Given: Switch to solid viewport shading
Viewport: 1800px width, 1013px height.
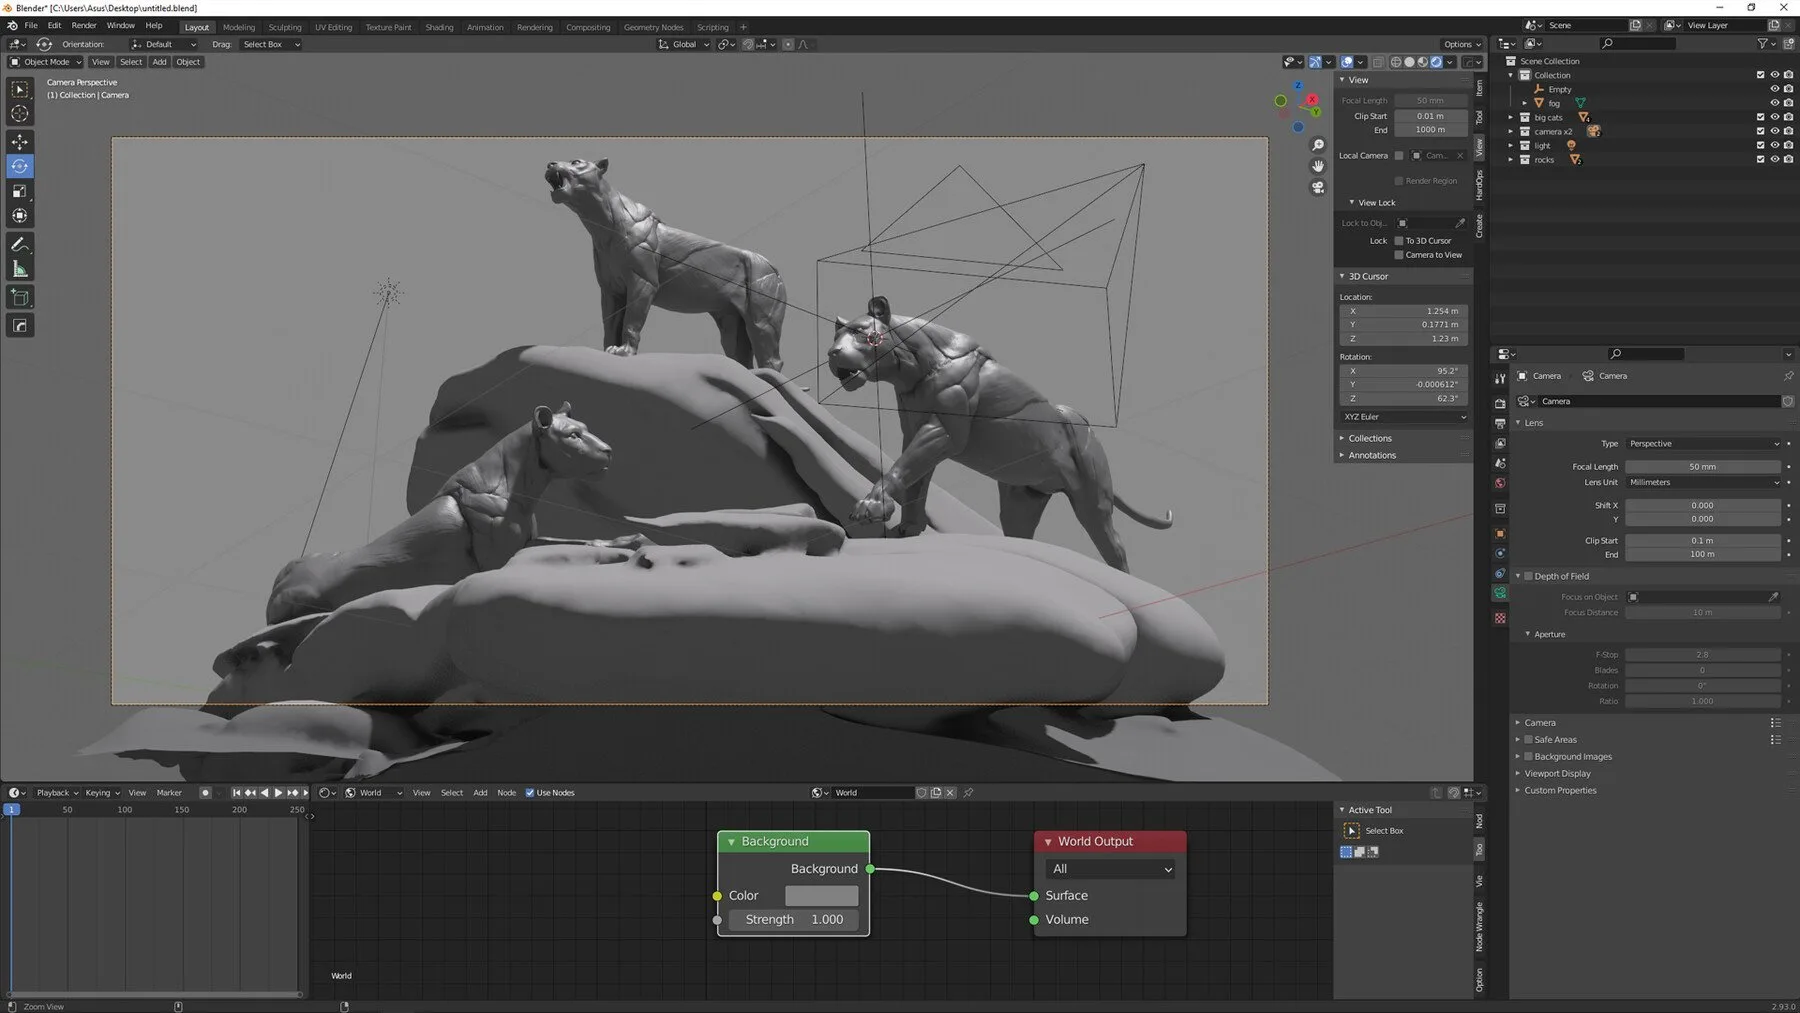Looking at the screenshot, I should point(1409,62).
